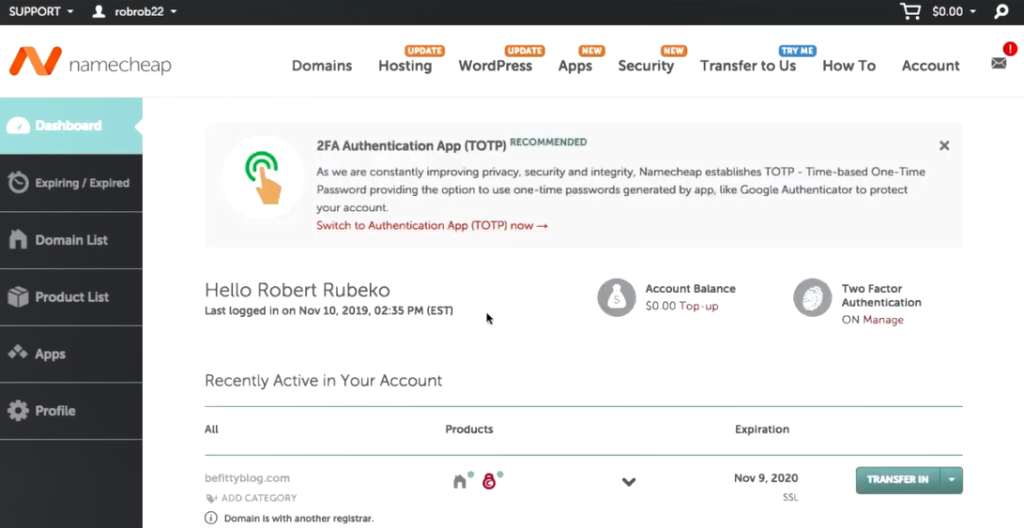Click the Apps diamonds icon
This screenshot has width=1024, height=528.
coord(18,353)
